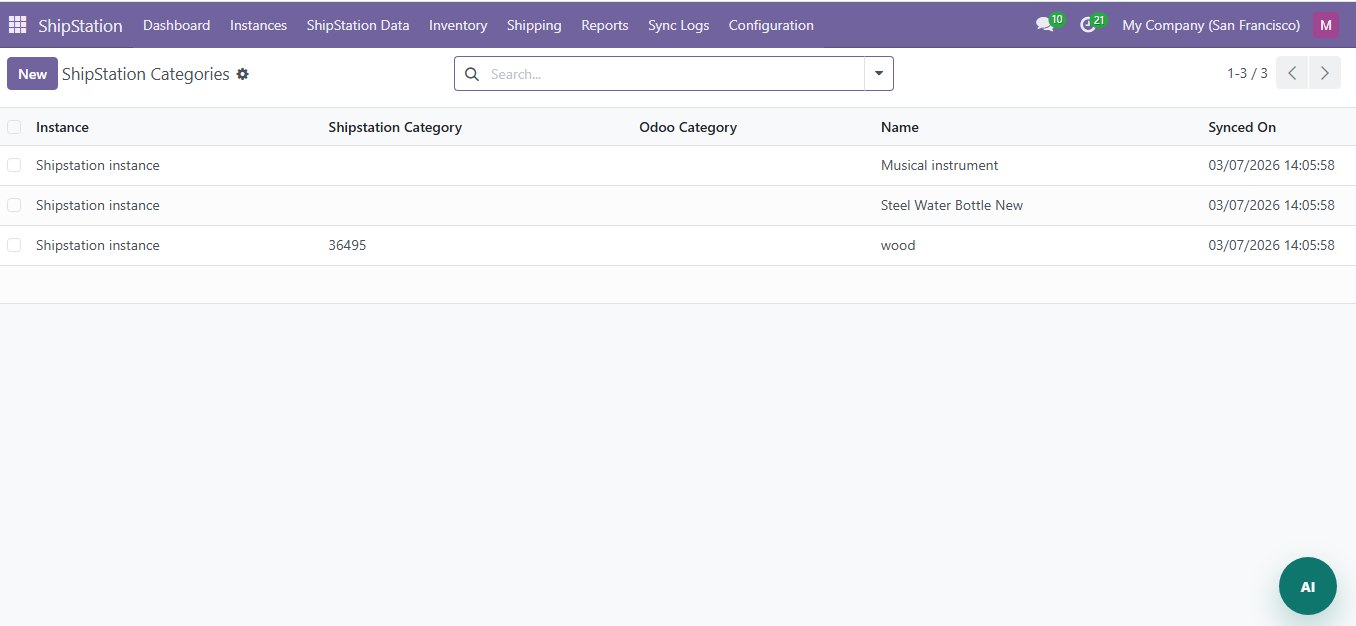The height and width of the screenshot is (626, 1356).
Task: Open the gear actions next to ShipStation Categories
Action: click(242, 74)
